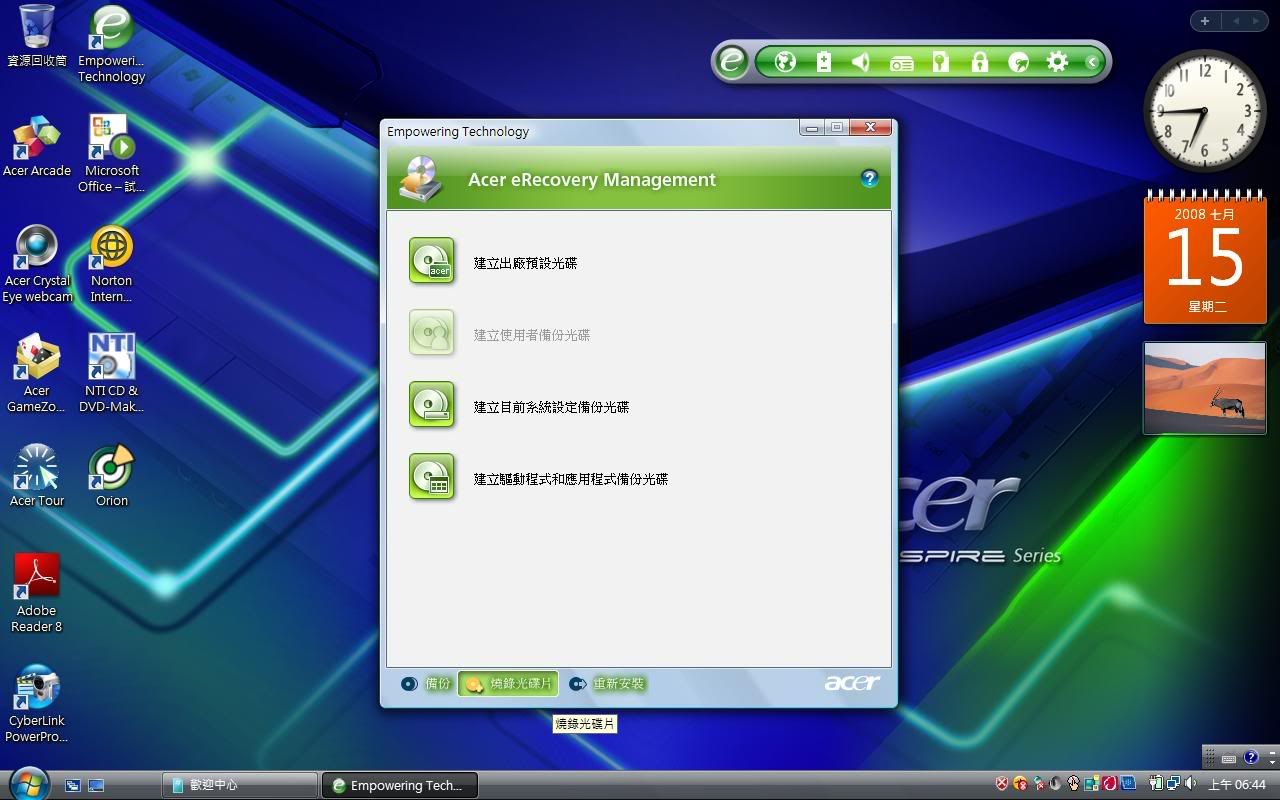
Task: Switch to the 備份 tab
Action: pyautogui.click(x=427, y=684)
